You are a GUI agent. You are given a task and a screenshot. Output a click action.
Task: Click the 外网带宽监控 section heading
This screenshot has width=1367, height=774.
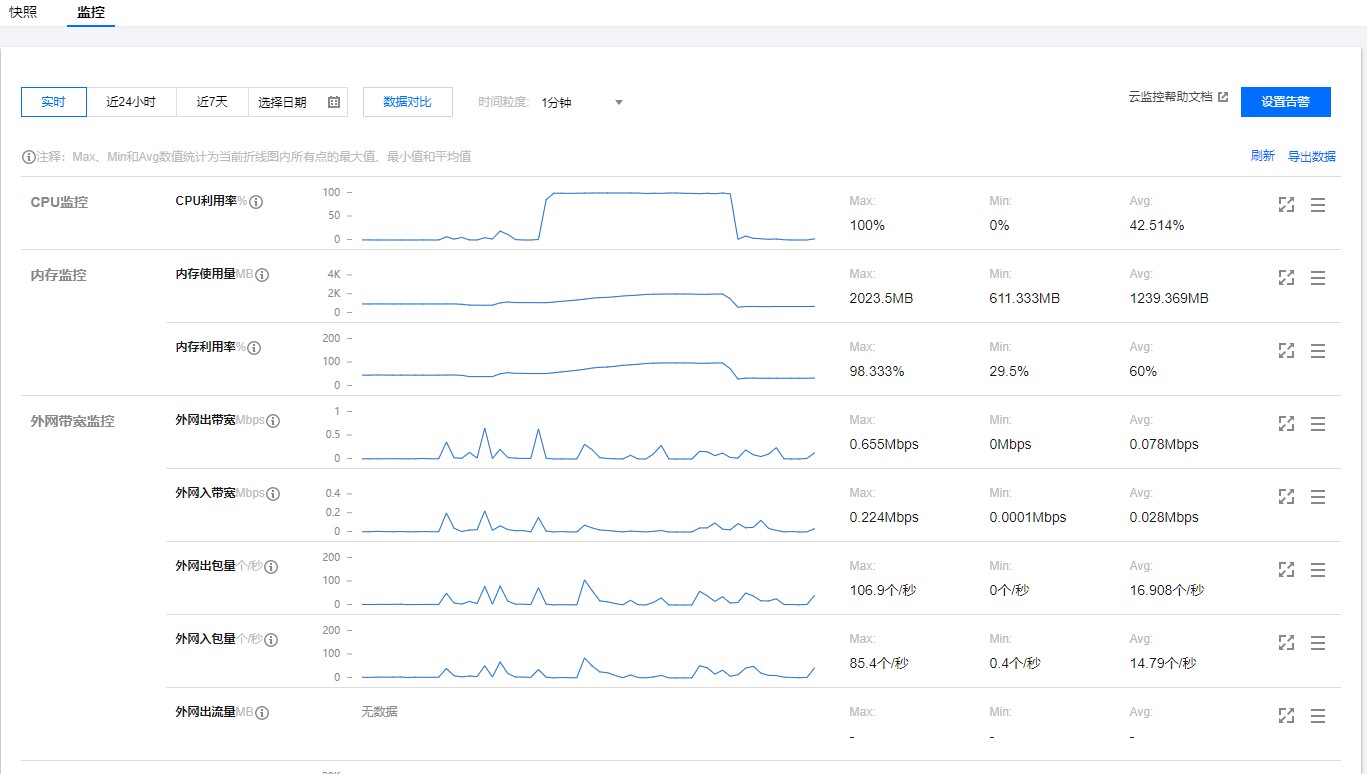pyautogui.click(x=72, y=421)
